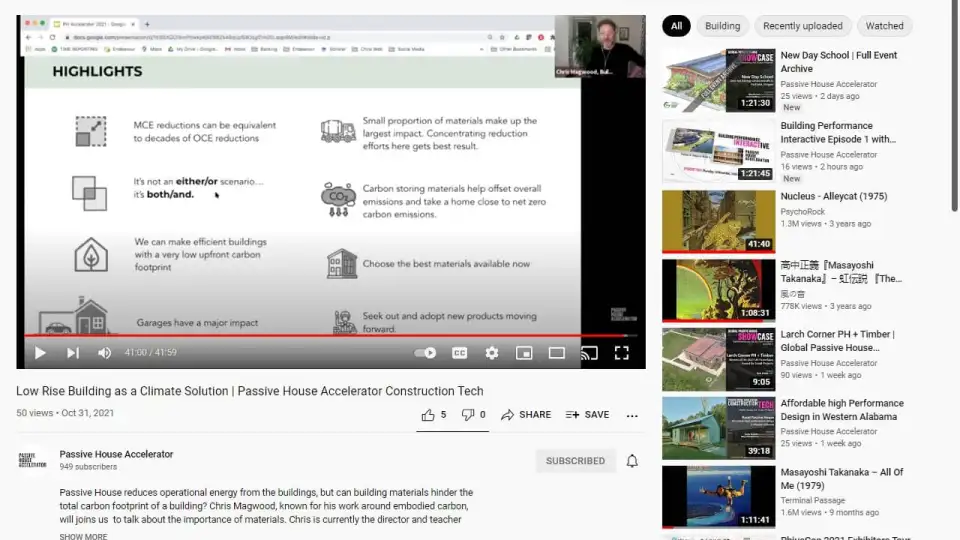The image size is (960, 540).
Task: Click the play button in video player
Action: pyautogui.click(x=40, y=353)
